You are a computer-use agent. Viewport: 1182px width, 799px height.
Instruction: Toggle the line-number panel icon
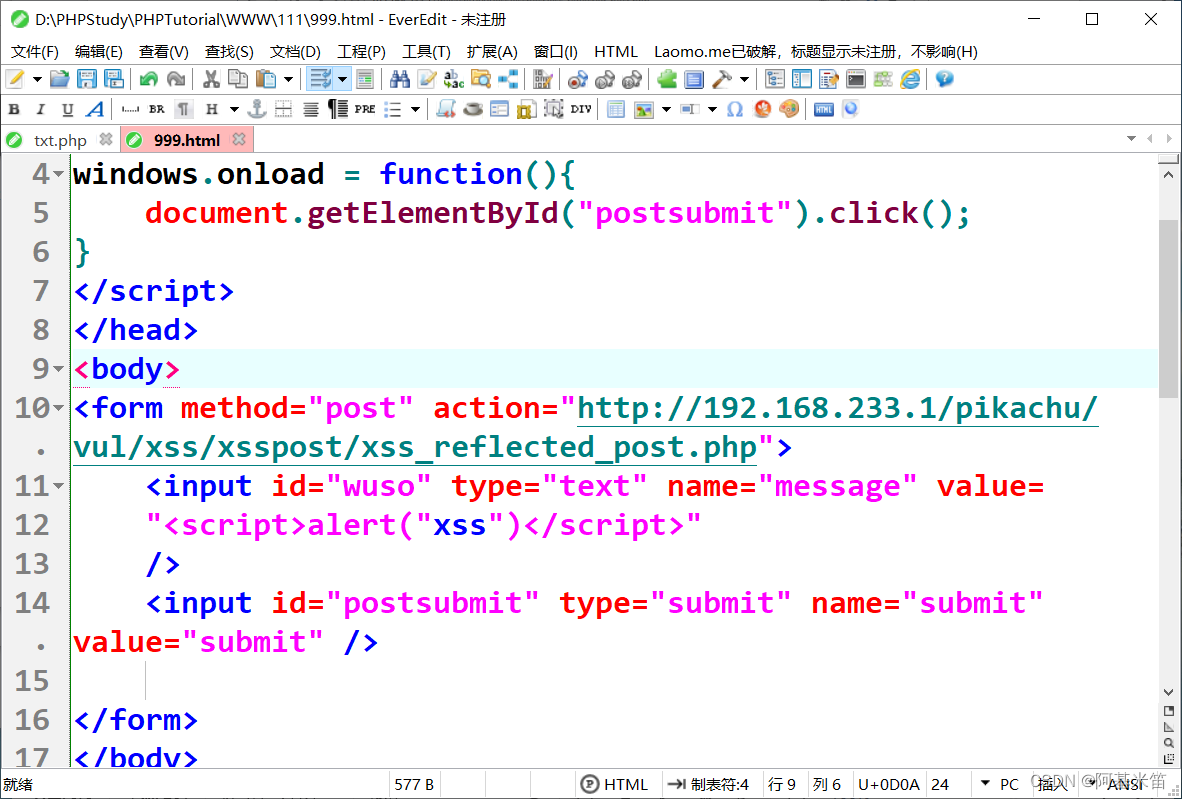tap(366, 78)
